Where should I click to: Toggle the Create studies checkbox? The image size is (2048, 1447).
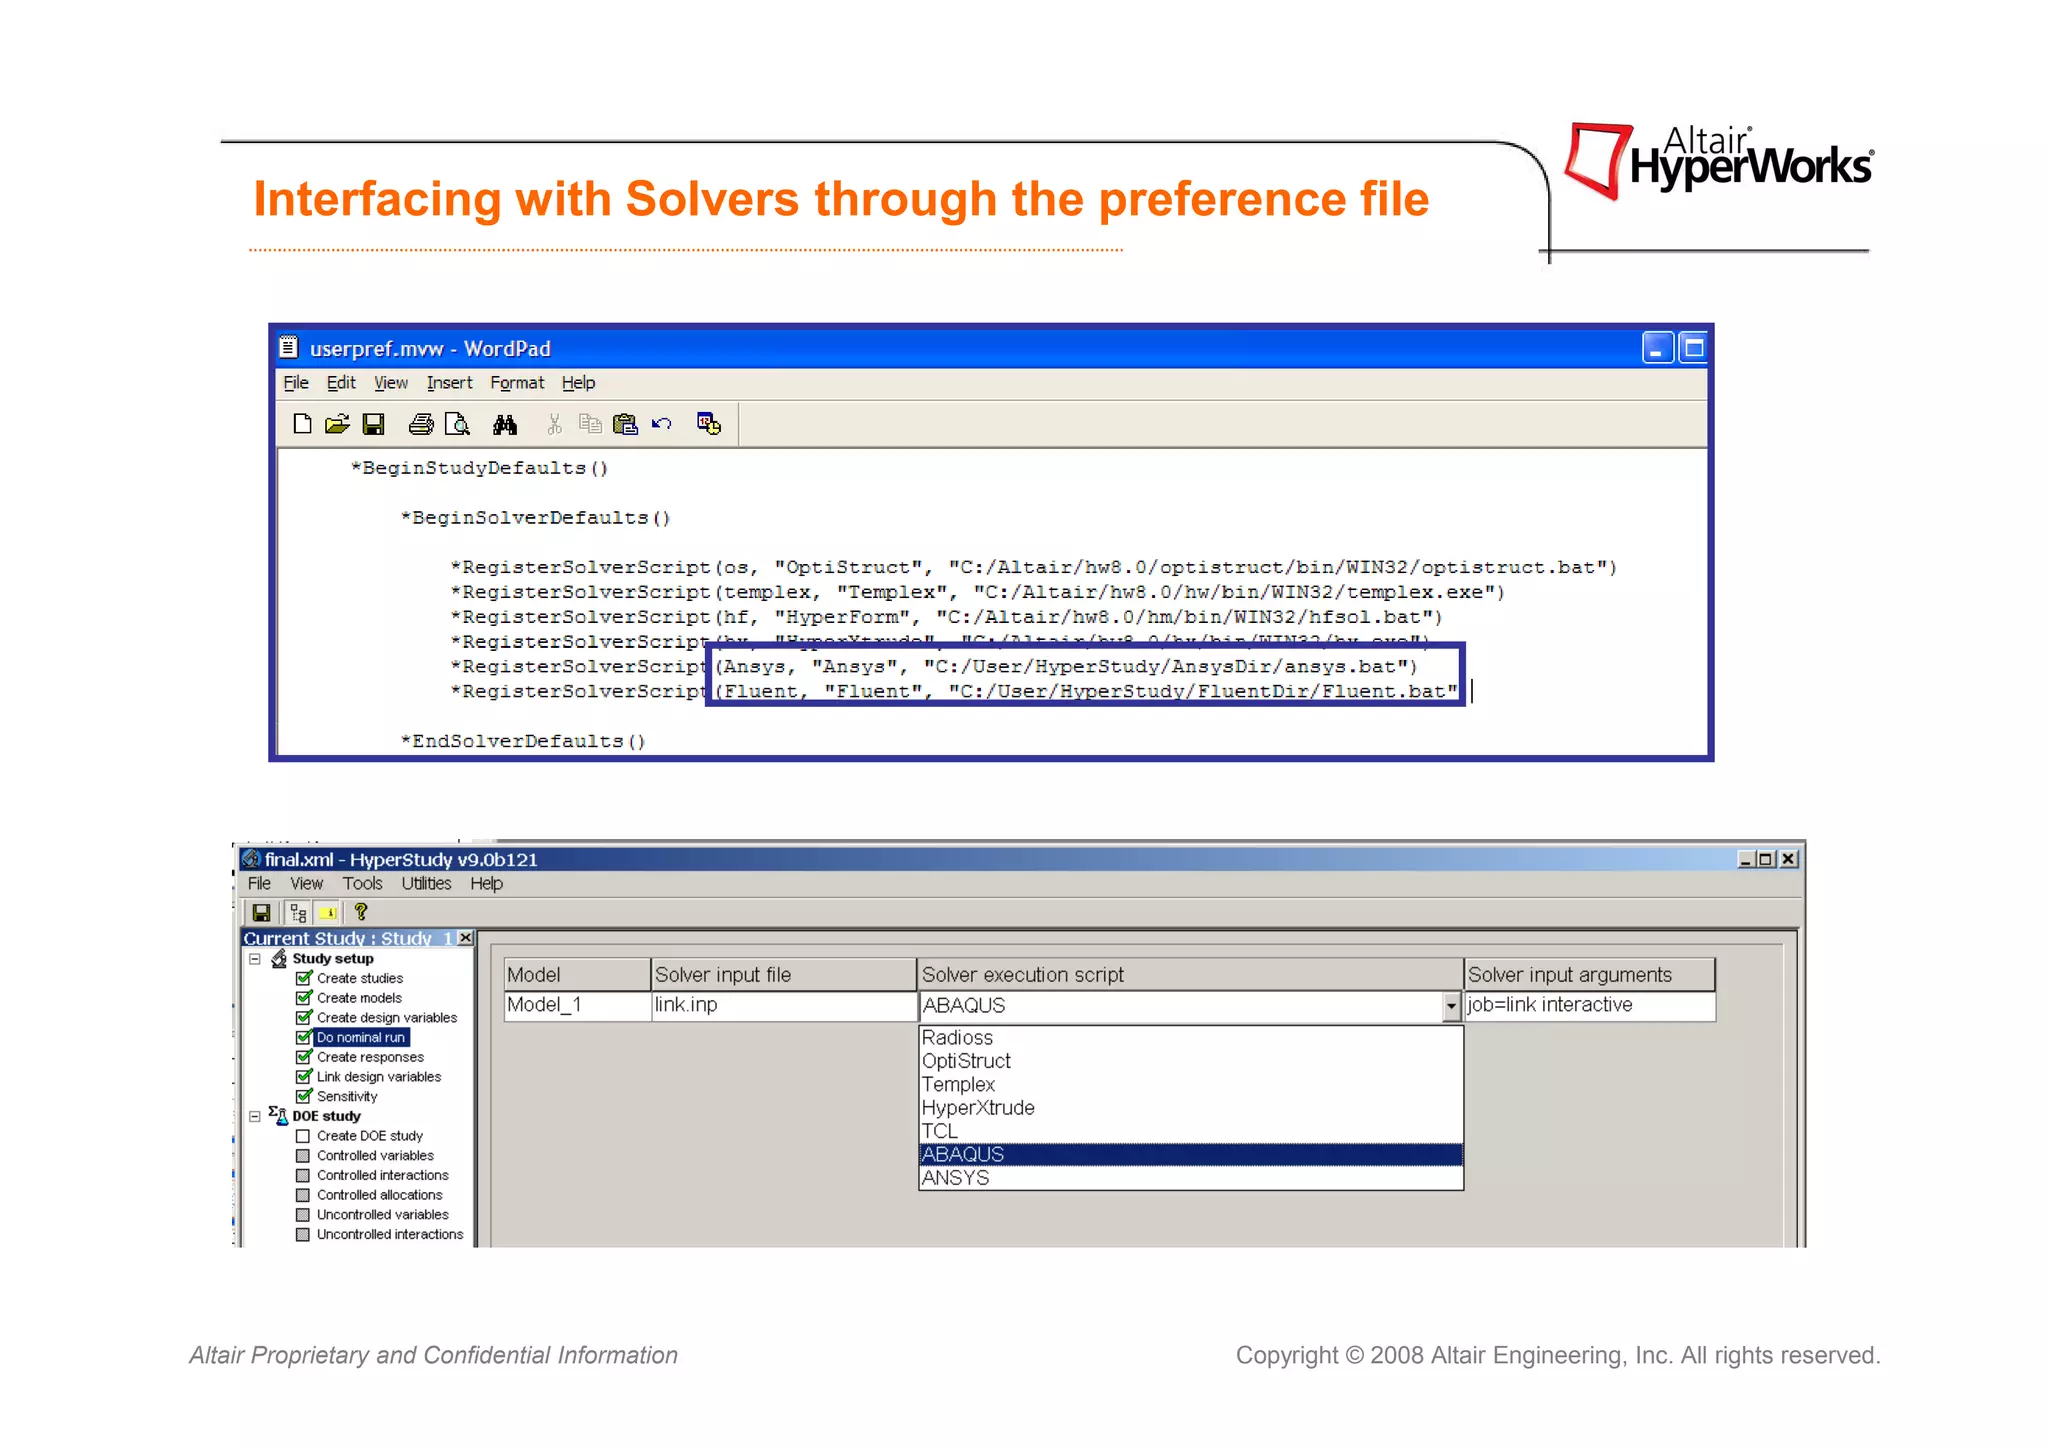(x=304, y=978)
